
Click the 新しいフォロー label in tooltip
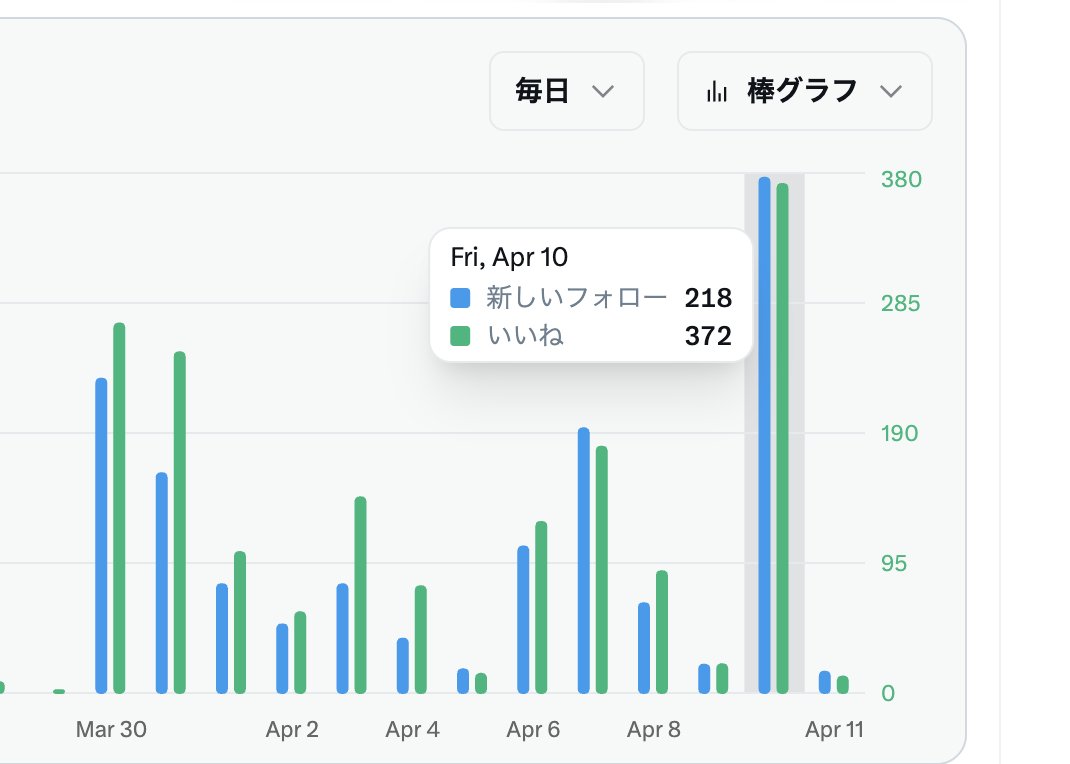577,298
